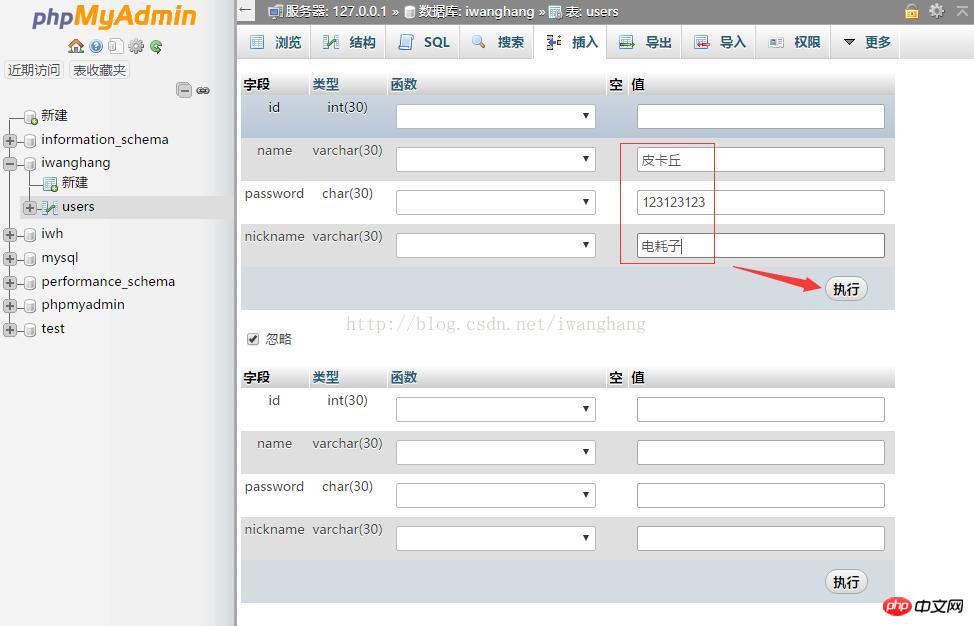This screenshot has height=626, width=974.
Task: Reload navigation panel with green refresh icon
Action: point(156,47)
